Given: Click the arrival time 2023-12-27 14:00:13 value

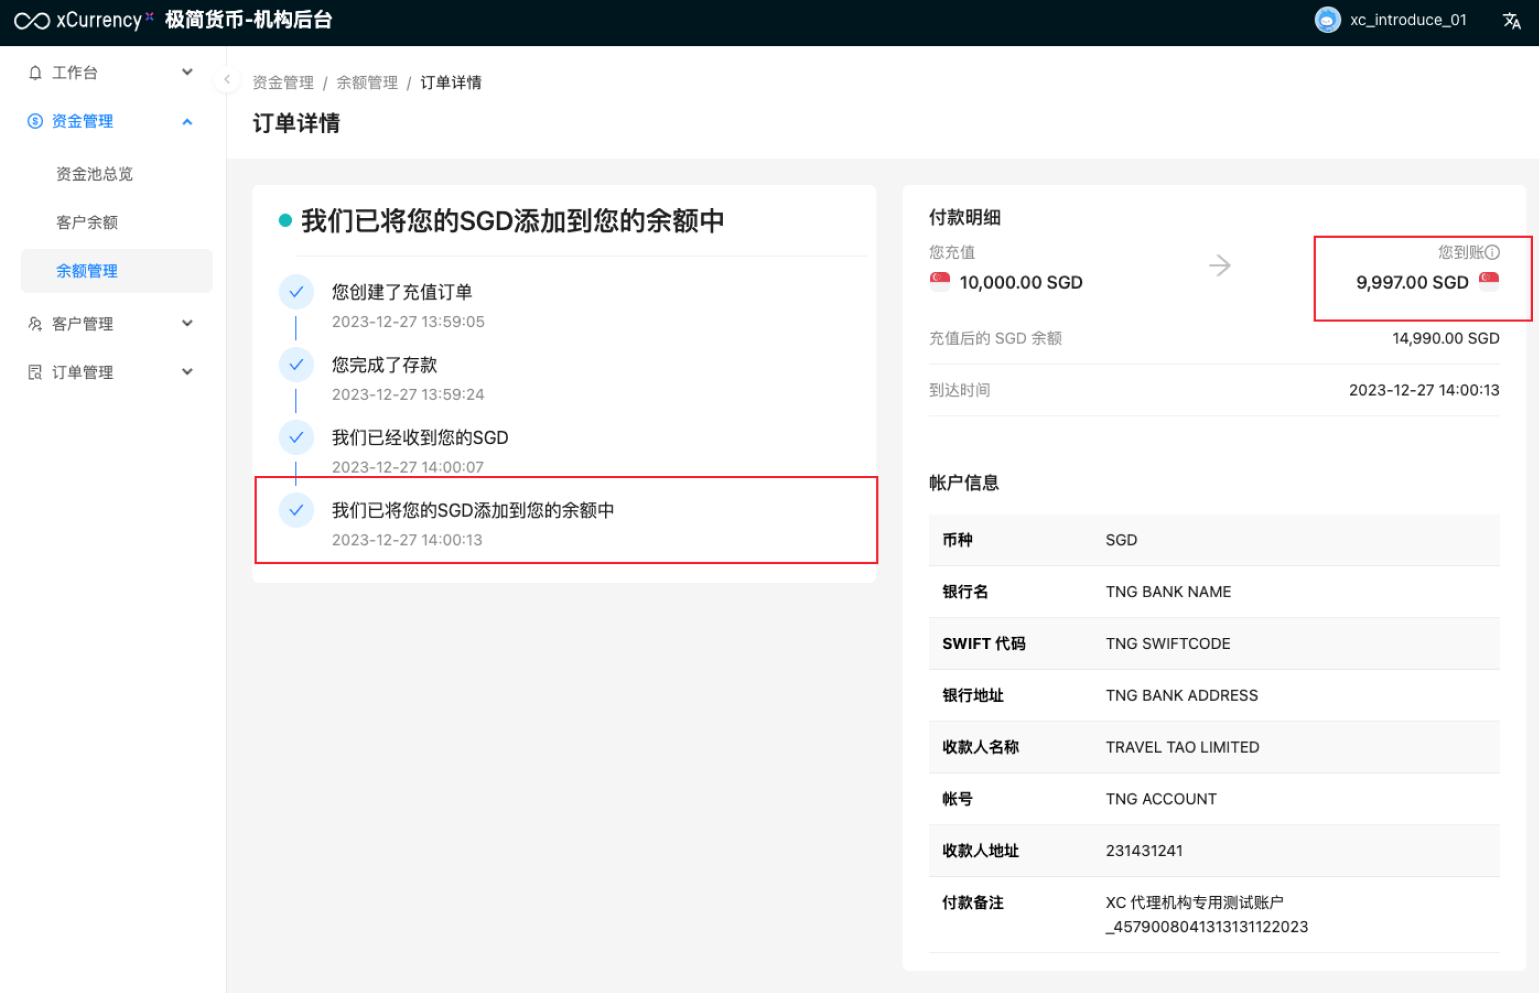Looking at the screenshot, I should point(1424,390).
